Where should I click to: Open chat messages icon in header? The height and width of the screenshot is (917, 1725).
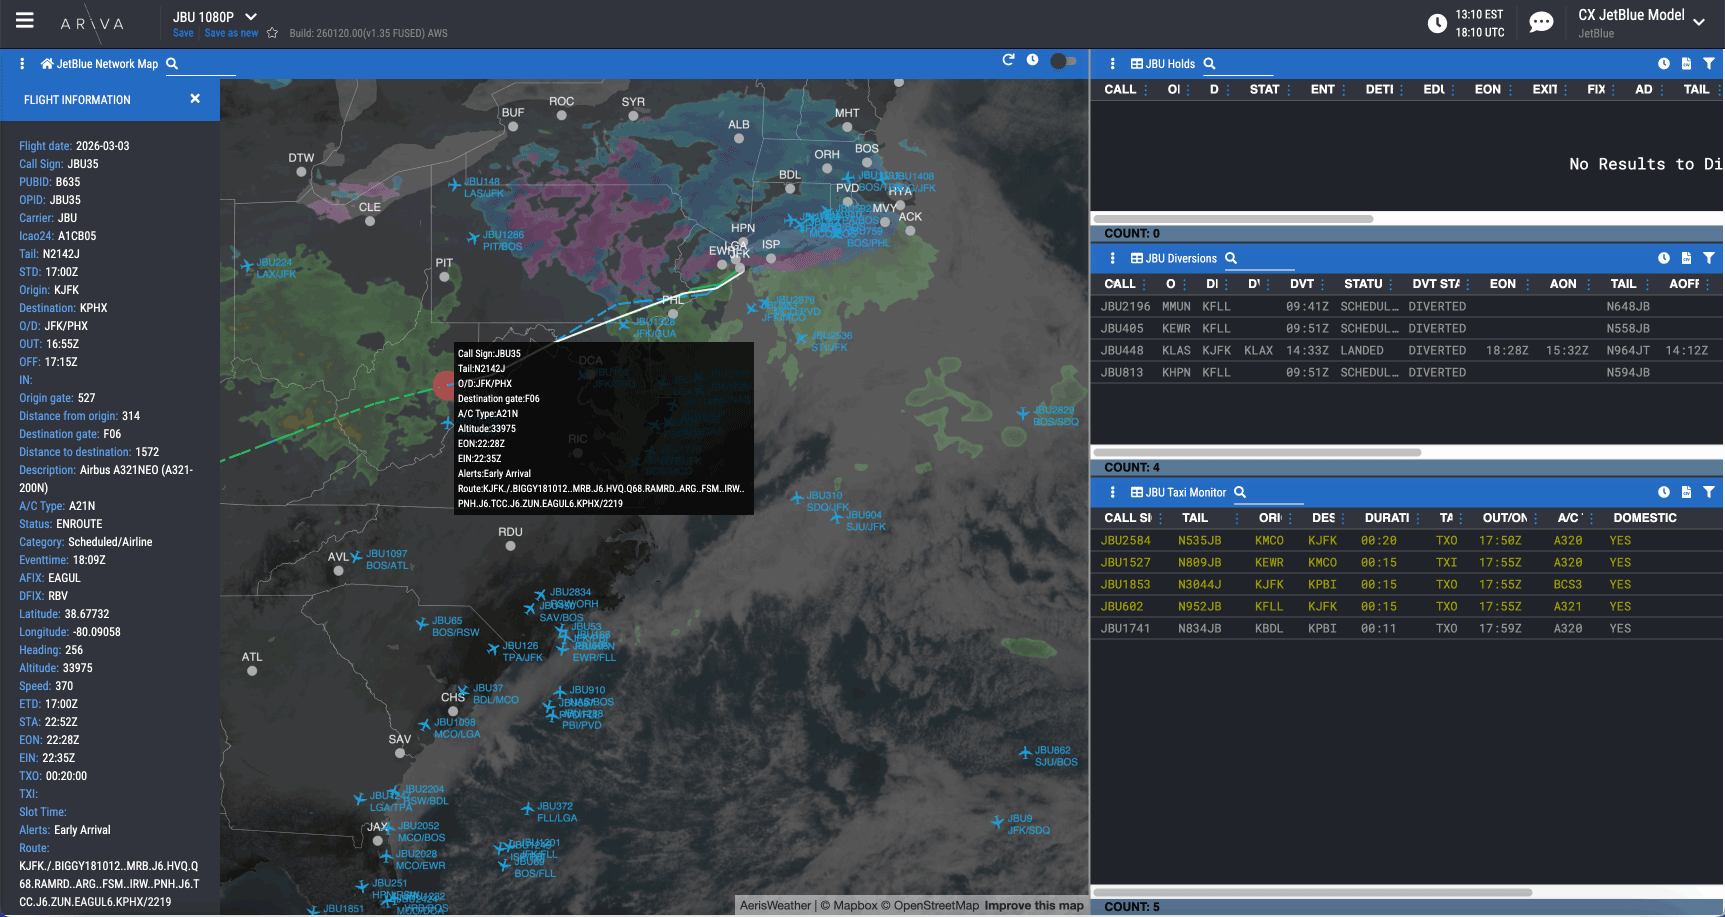(x=1541, y=23)
